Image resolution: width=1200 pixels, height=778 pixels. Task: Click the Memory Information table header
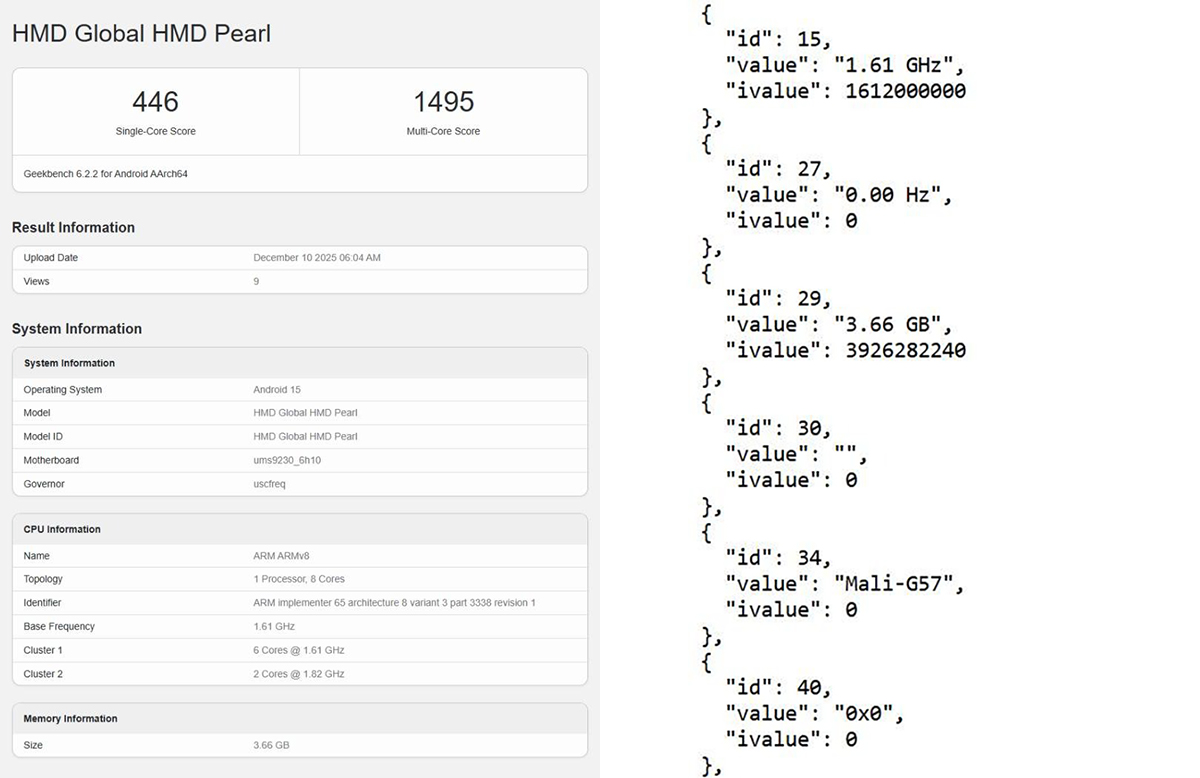tap(70, 719)
